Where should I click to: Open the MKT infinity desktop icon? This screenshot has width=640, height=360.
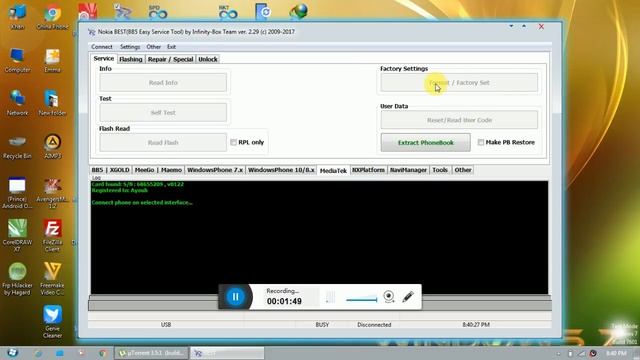(227, 12)
